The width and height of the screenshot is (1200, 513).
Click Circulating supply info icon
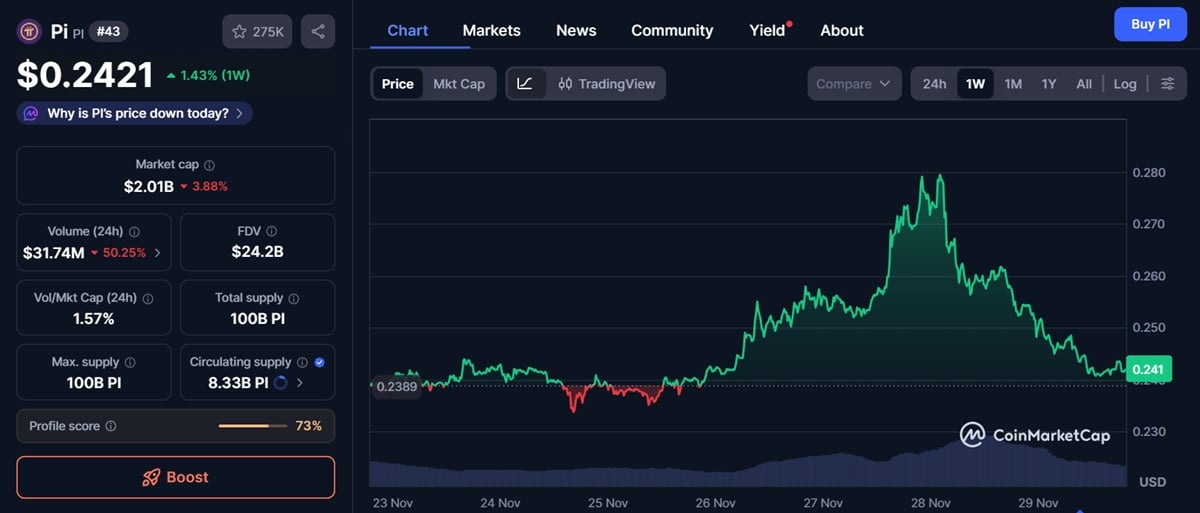coord(302,362)
